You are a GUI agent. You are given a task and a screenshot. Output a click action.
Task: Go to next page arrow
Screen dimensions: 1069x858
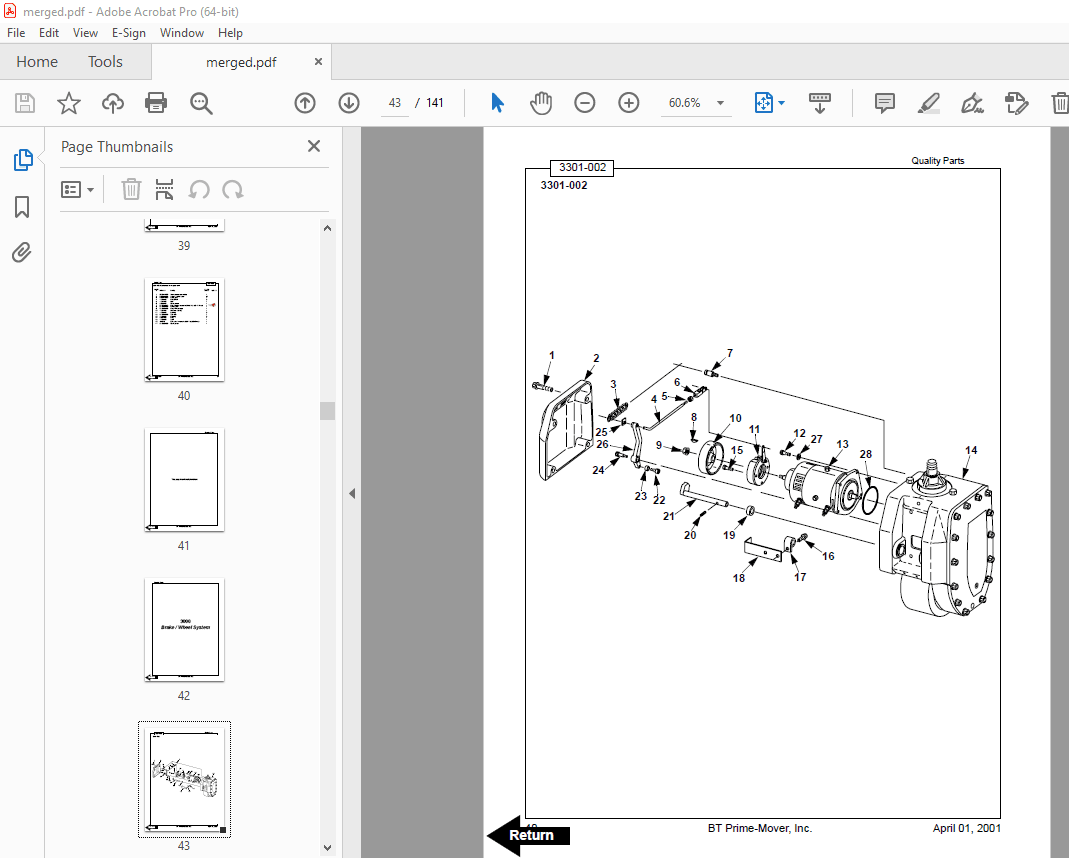pos(348,103)
